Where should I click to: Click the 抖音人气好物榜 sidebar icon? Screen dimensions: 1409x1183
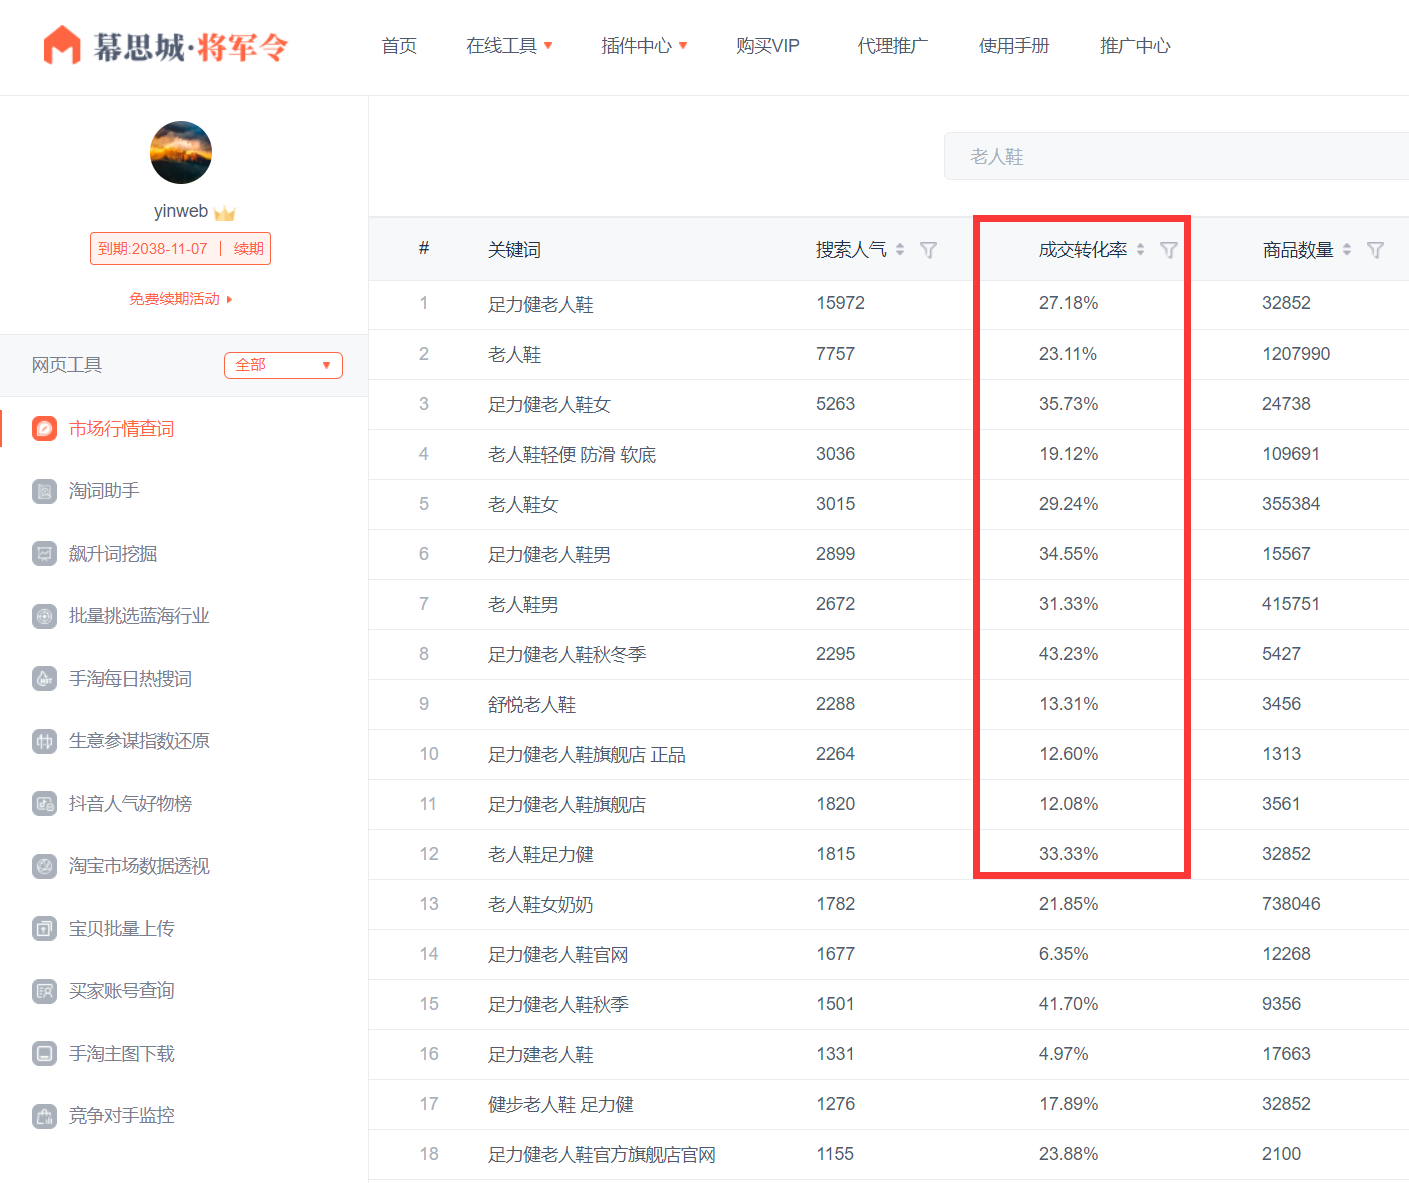point(45,804)
